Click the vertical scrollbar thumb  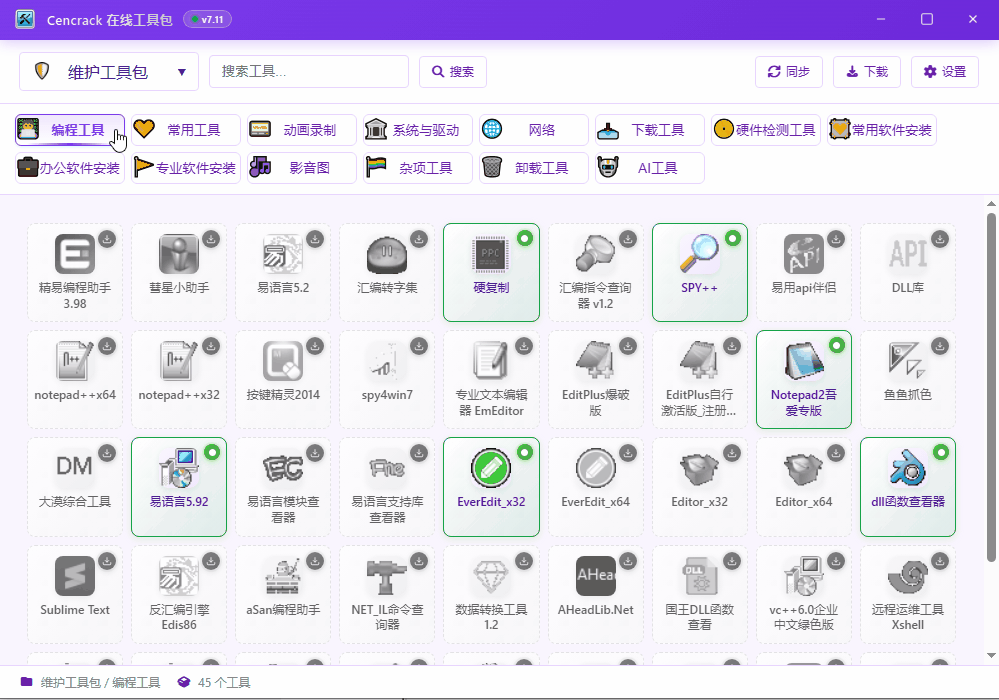tap(991, 387)
